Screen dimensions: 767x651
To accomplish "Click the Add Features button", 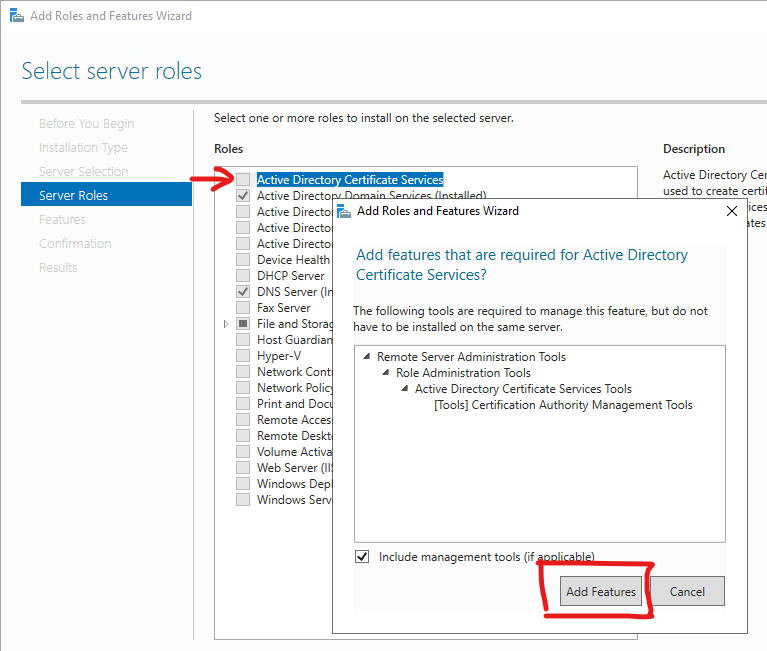I will (x=600, y=591).
